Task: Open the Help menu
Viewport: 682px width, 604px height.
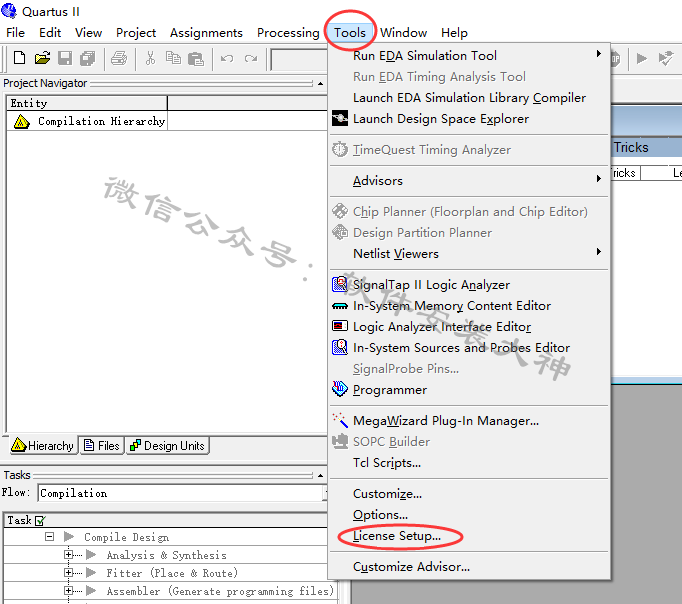Action: pyautogui.click(x=454, y=33)
